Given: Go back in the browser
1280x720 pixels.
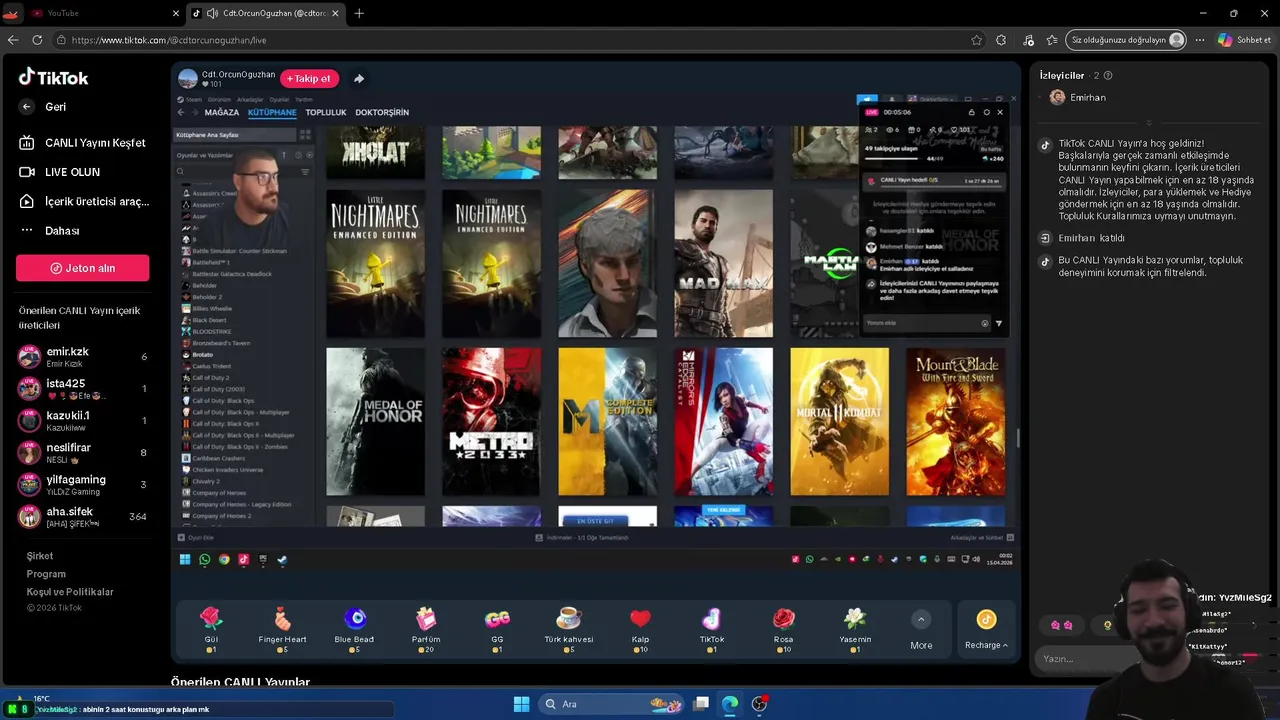Looking at the screenshot, I should [x=13, y=40].
